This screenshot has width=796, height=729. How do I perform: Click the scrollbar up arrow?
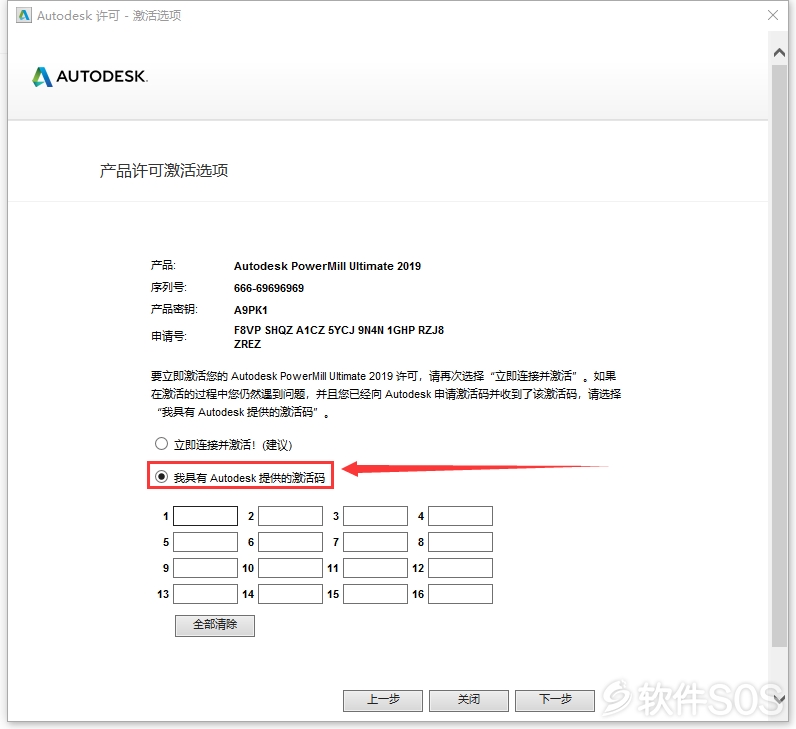click(779, 52)
